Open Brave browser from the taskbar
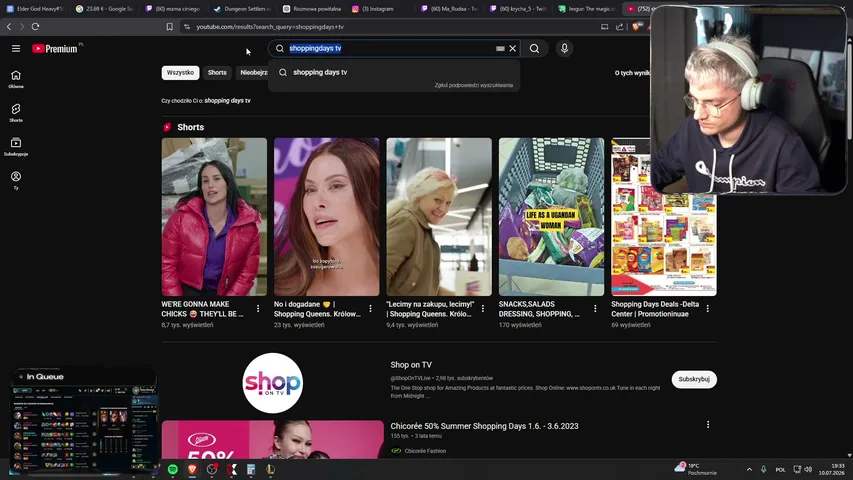Image resolution: width=853 pixels, height=480 pixels. (x=192, y=469)
